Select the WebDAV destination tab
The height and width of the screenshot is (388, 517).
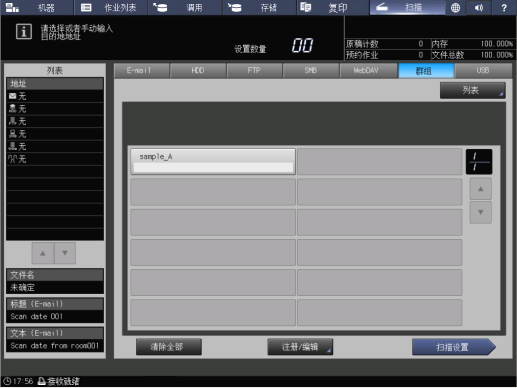(x=368, y=71)
